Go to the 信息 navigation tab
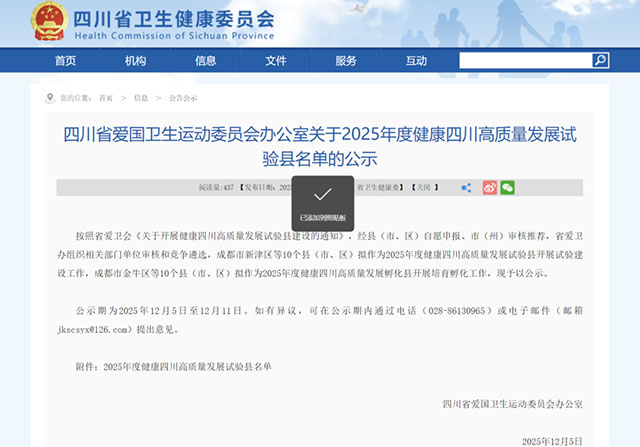This screenshot has height=447, width=640. (205, 61)
